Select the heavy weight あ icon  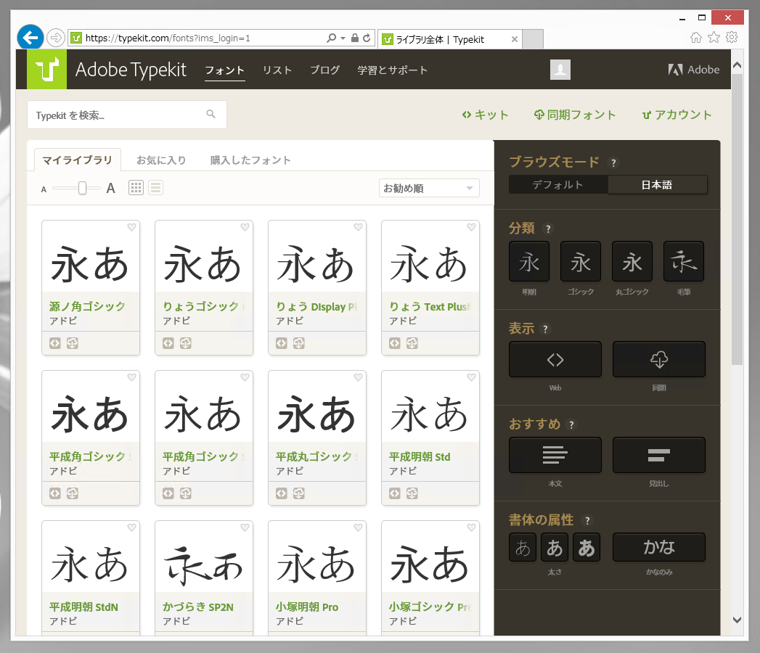pos(586,547)
